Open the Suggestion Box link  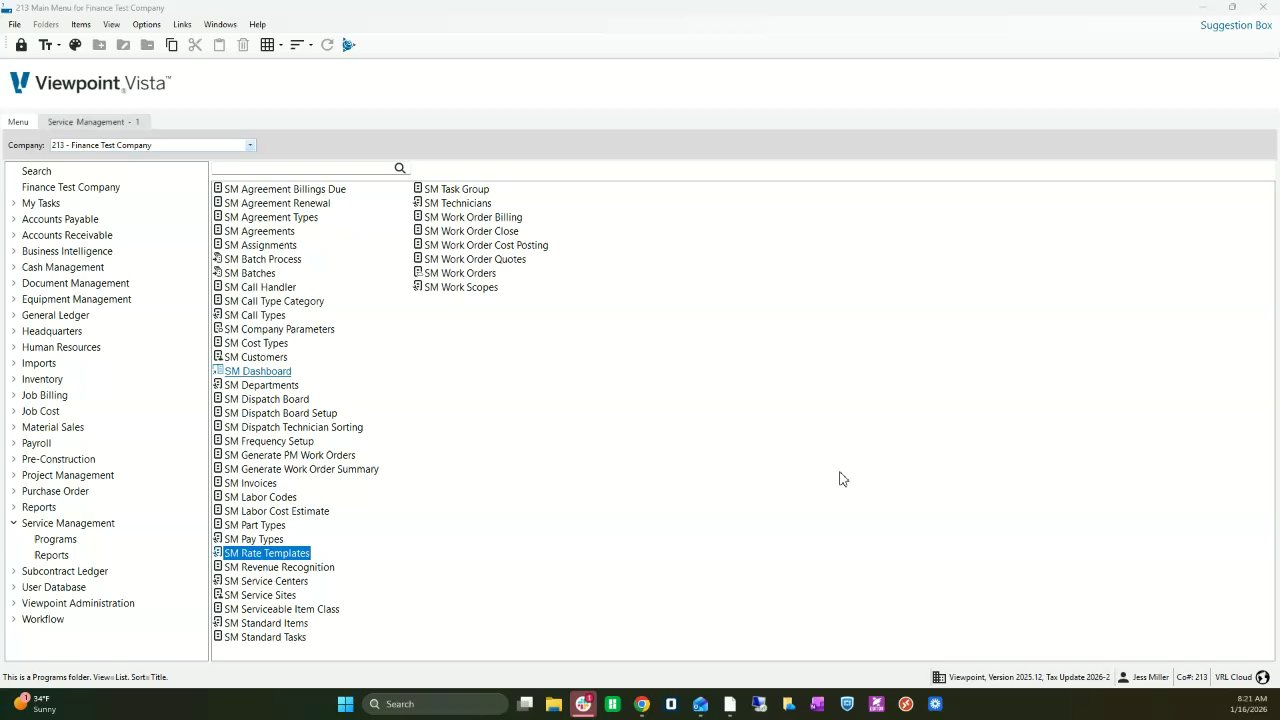click(1236, 25)
